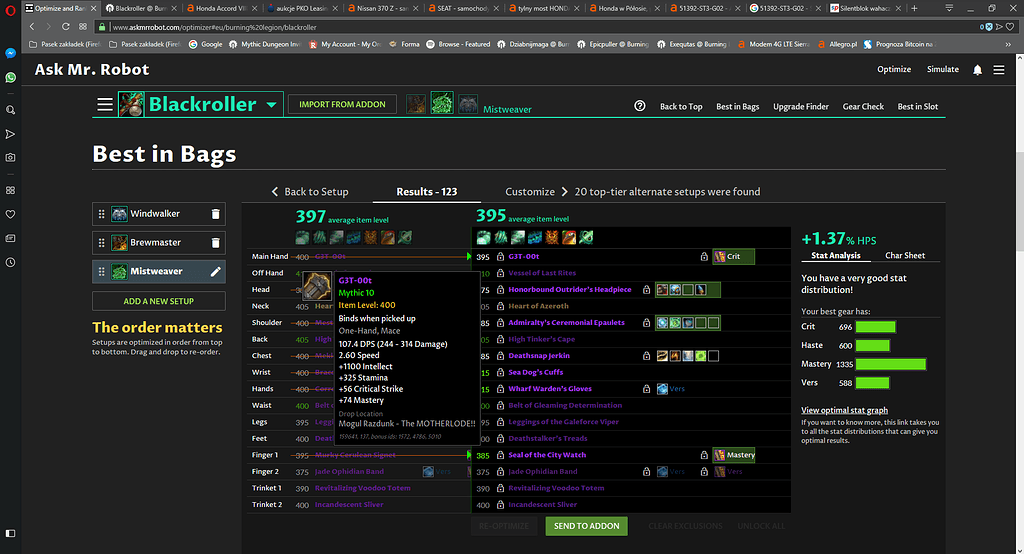Edit the Mistweaver setup with the pencil icon
Image resolution: width=1024 pixels, height=554 pixels.
pos(216,272)
